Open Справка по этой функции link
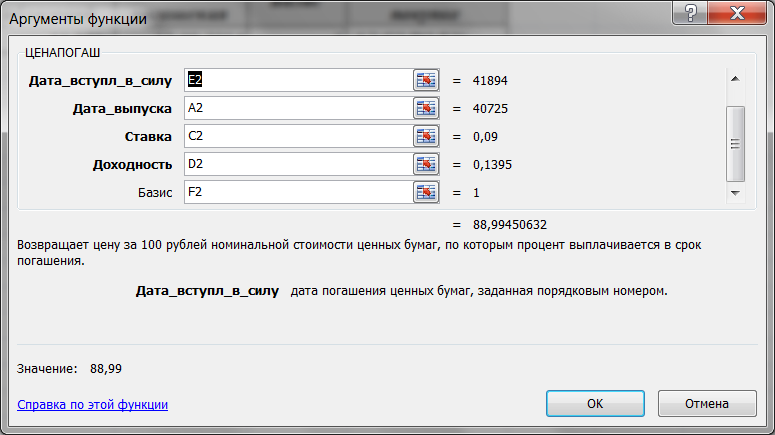This screenshot has width=775, height=435. tap(92, 404)
